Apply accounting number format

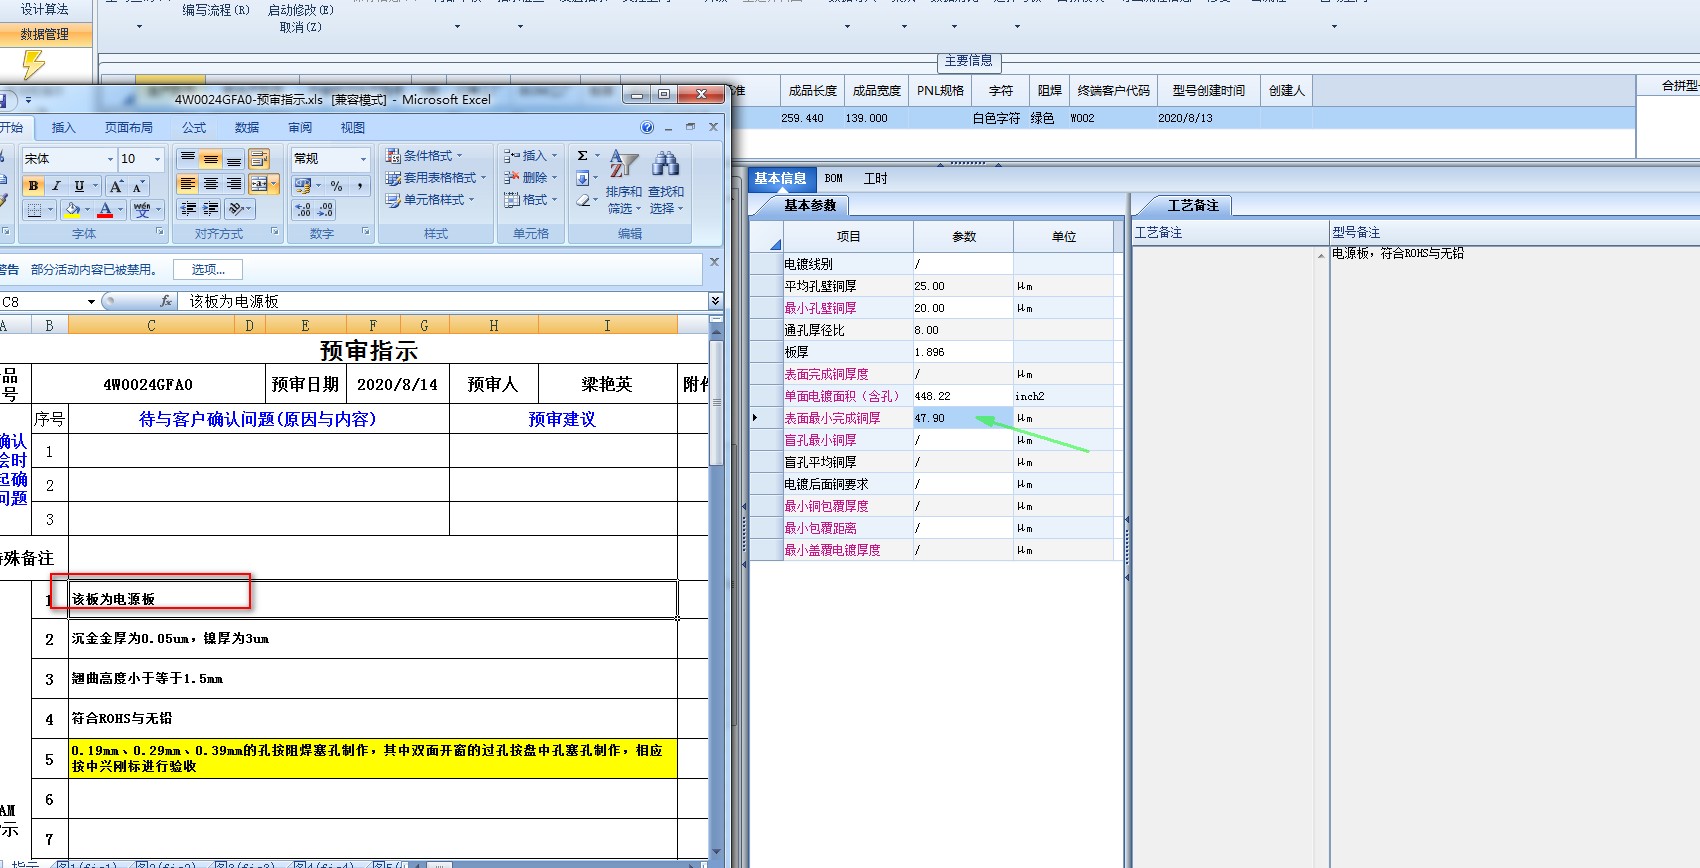point(303,185)
